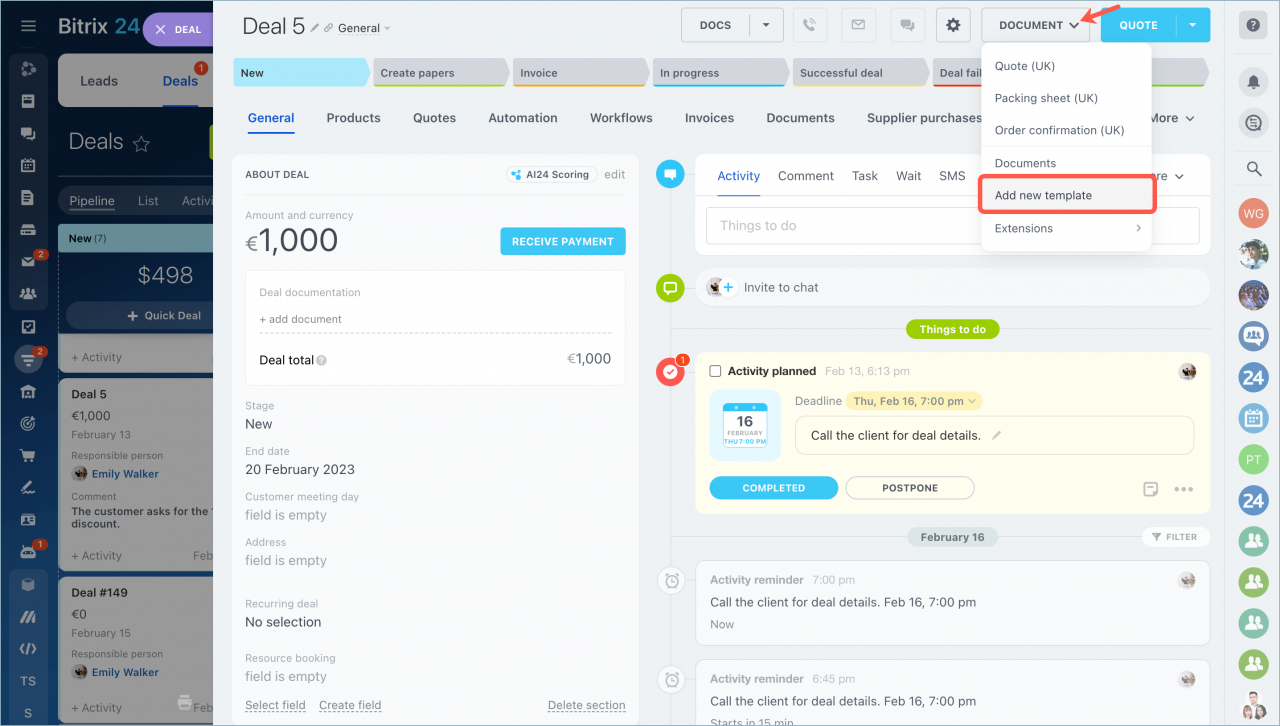
Task: Open the chat bubbles icon in header
Action: pyautogui.click(x=906, y=25)
